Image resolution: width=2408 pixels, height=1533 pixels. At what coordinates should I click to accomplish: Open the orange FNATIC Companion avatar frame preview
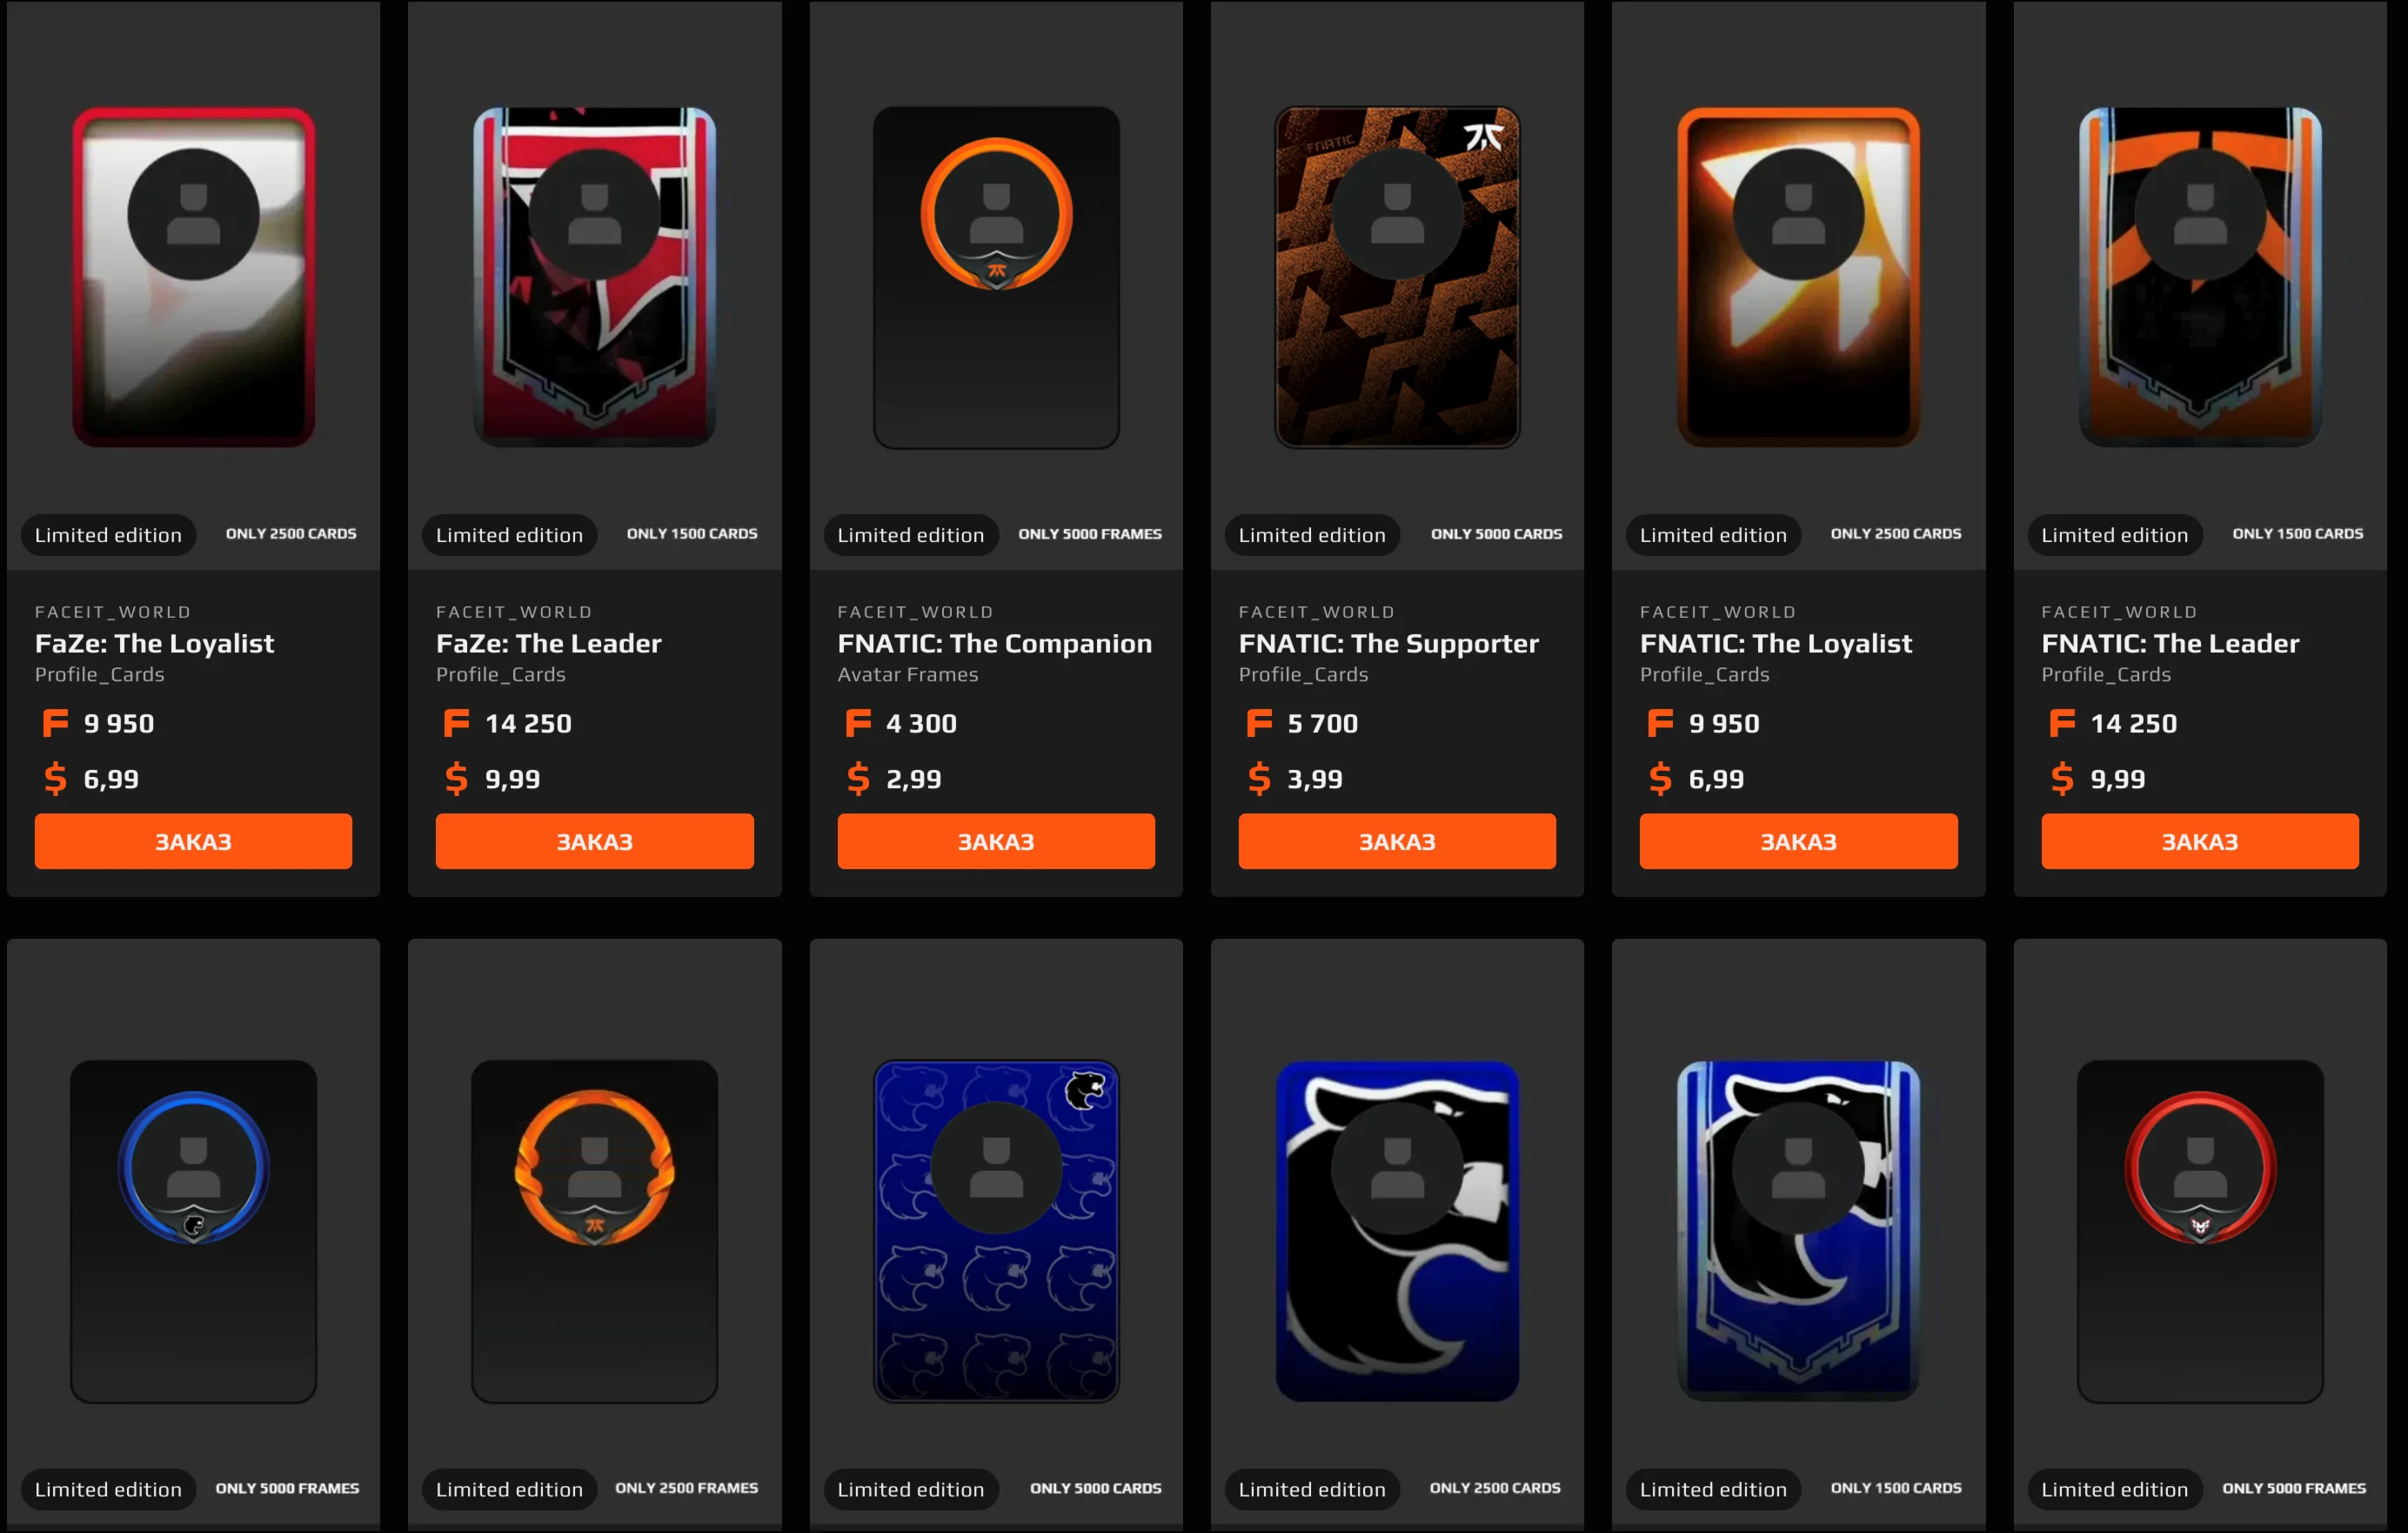click(996, 277)
